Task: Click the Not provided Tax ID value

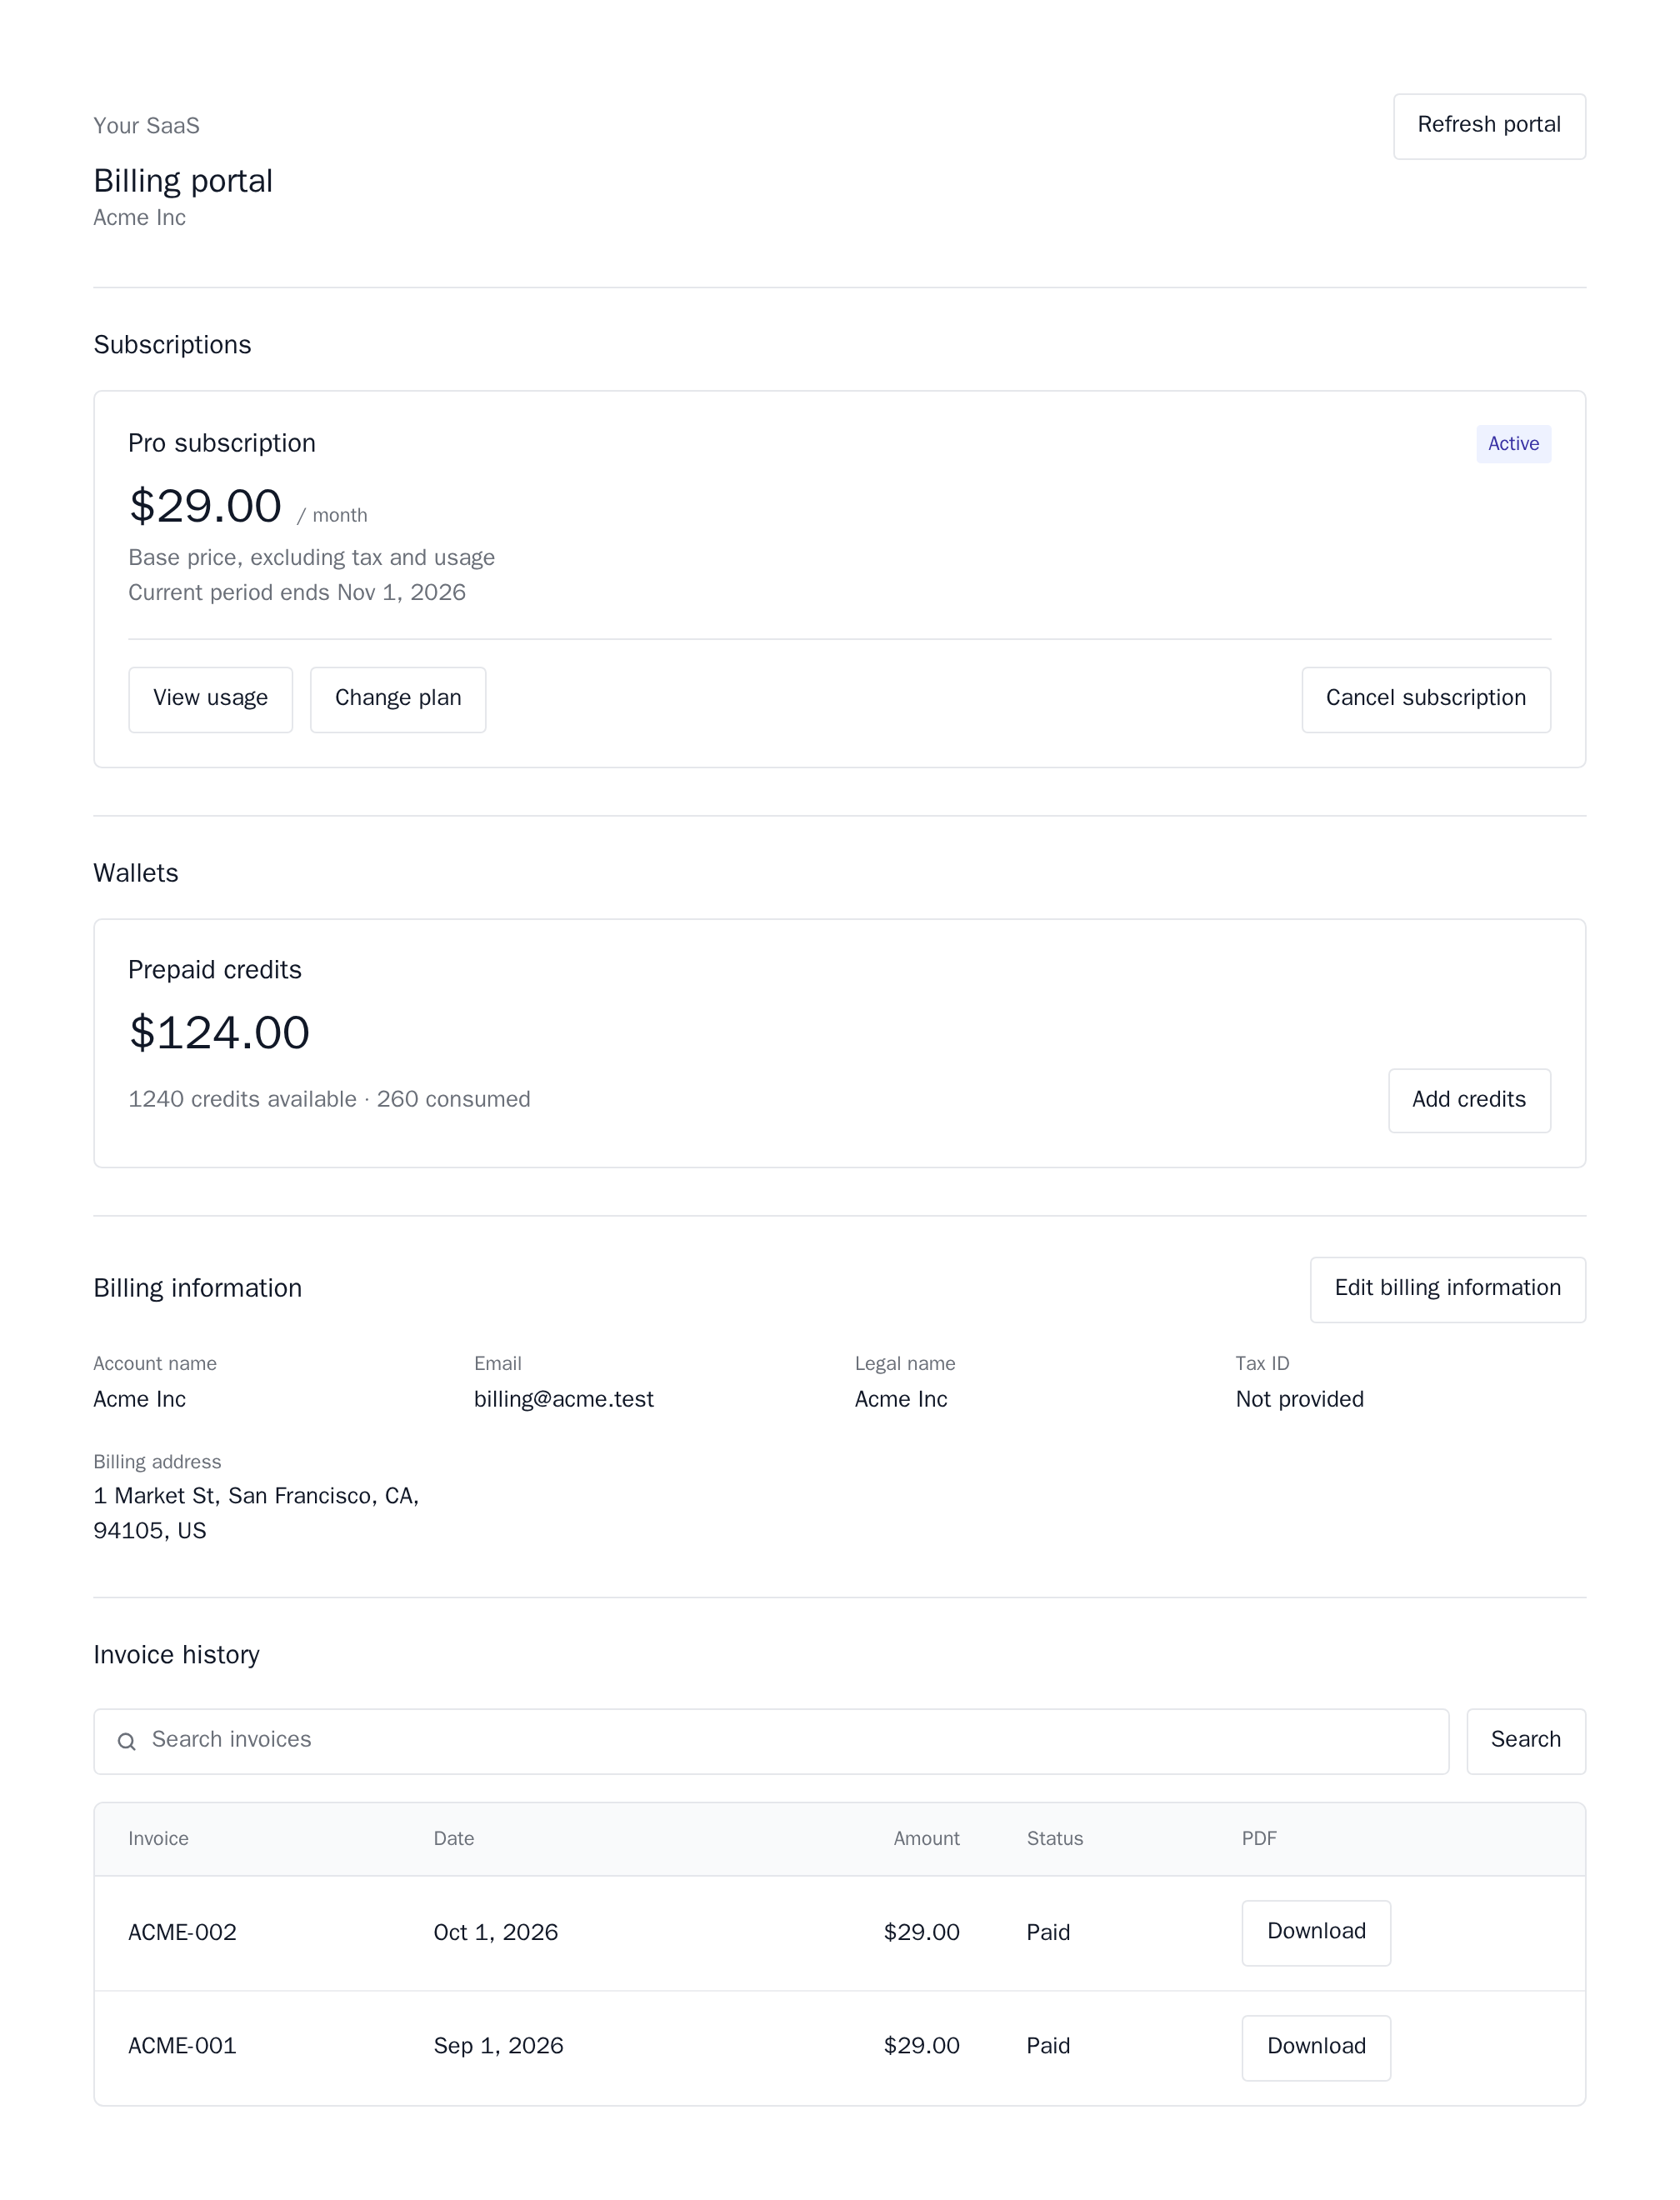Action: pos(1299,1399)
